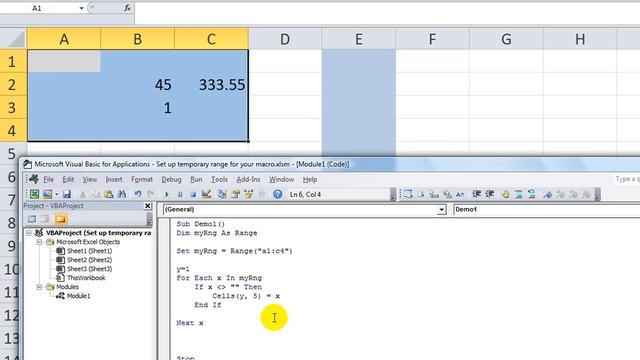Screen dimensions: 640x360
Task: Open the Insert UserForm dropdown arrow
Action: pyautogui.click(x=57, y=195)
